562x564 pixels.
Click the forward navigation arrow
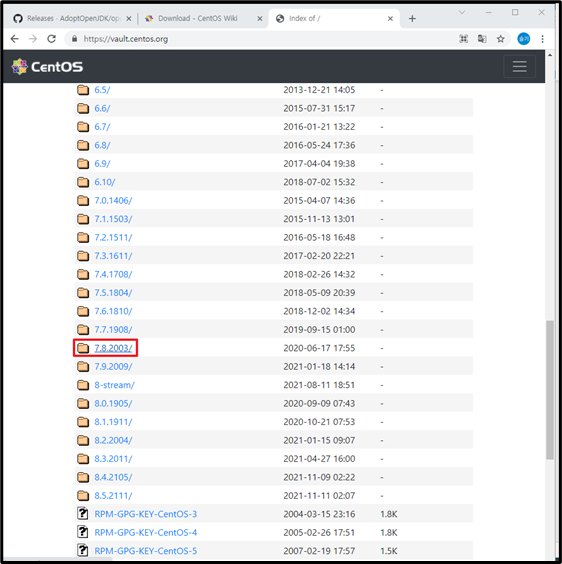[33, 39]
